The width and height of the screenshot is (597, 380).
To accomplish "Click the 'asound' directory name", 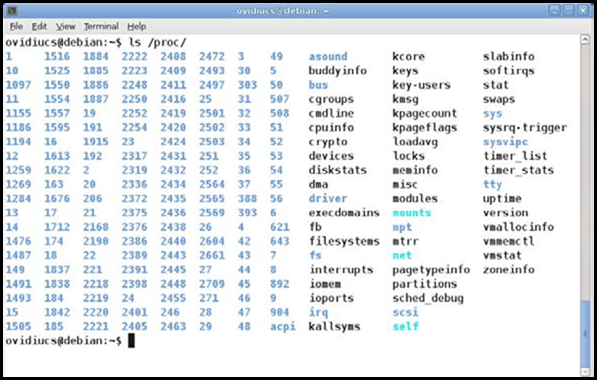I will click(x=328, y=56).
